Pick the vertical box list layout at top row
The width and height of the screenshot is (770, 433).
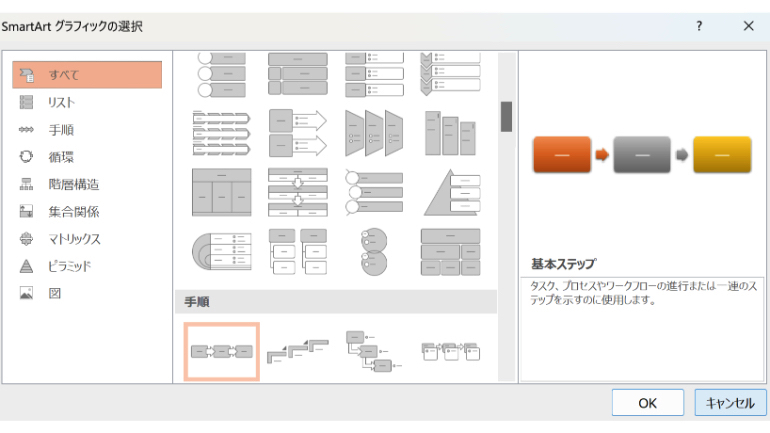click(298, 74)
